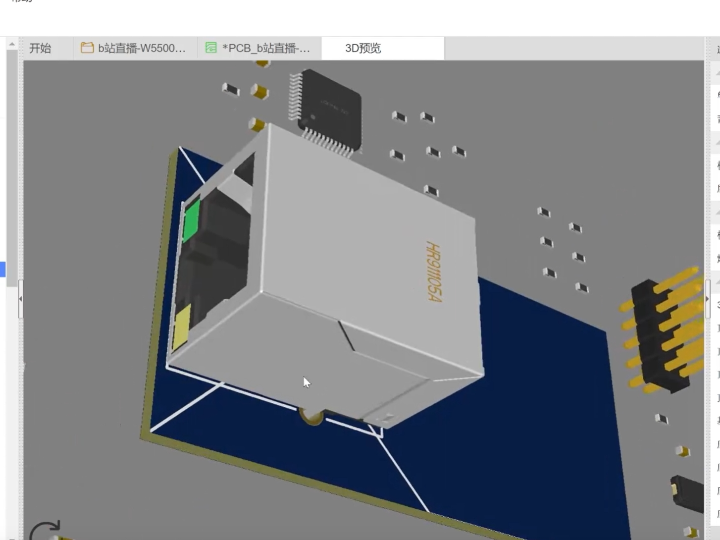Select the blue highlighted item in left sidebar

[x=3, y=268]
